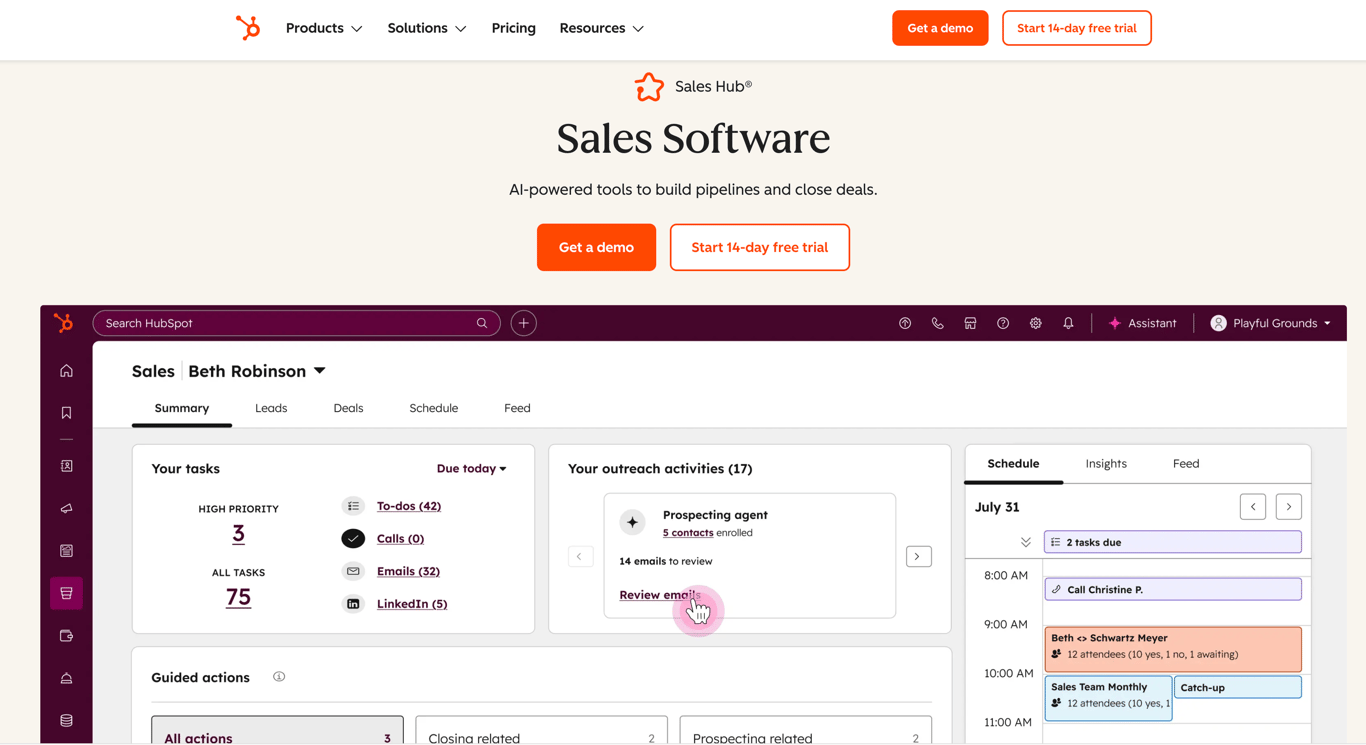Open the Bookmarks icon in the sidebar
Screen dimensions: 1366x745
pos(66,413)
